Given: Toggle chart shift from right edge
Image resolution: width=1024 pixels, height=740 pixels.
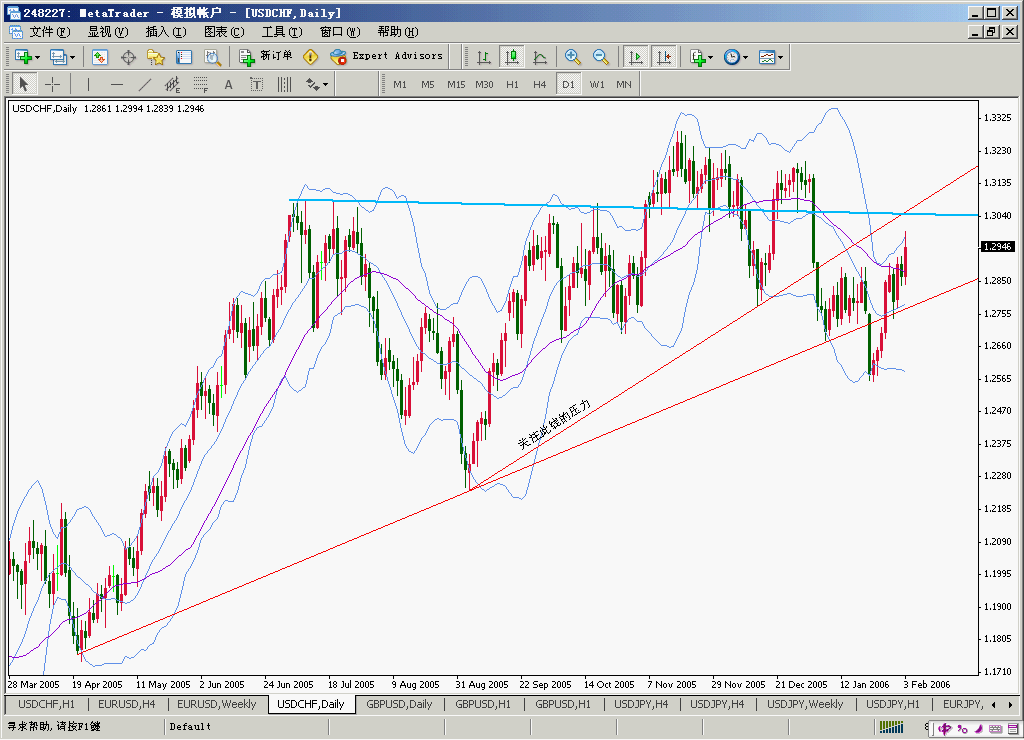Looking at the screenshot, I should tap(664, 57).
